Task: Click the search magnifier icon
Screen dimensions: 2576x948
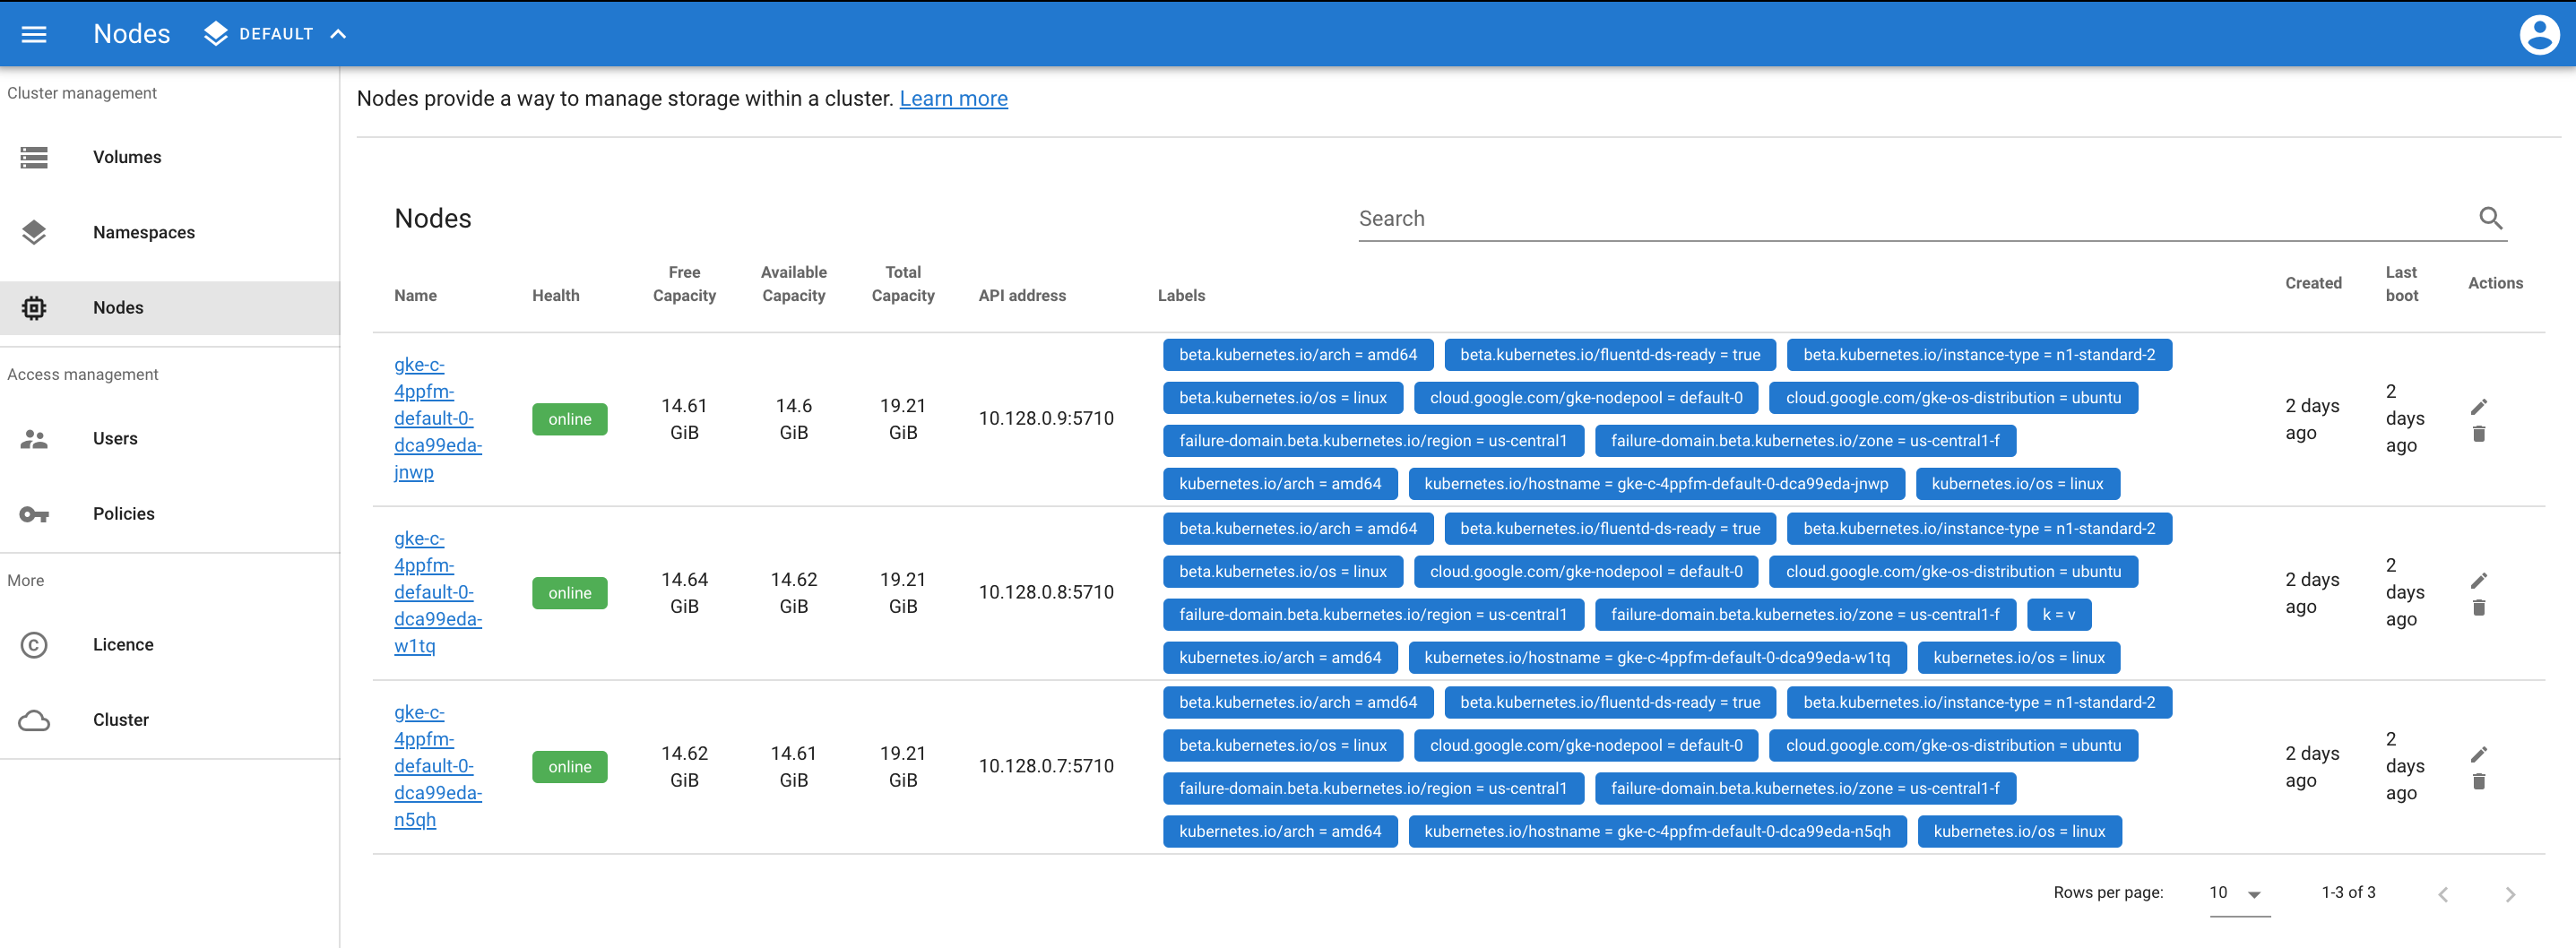Action: click(2490, 218)
